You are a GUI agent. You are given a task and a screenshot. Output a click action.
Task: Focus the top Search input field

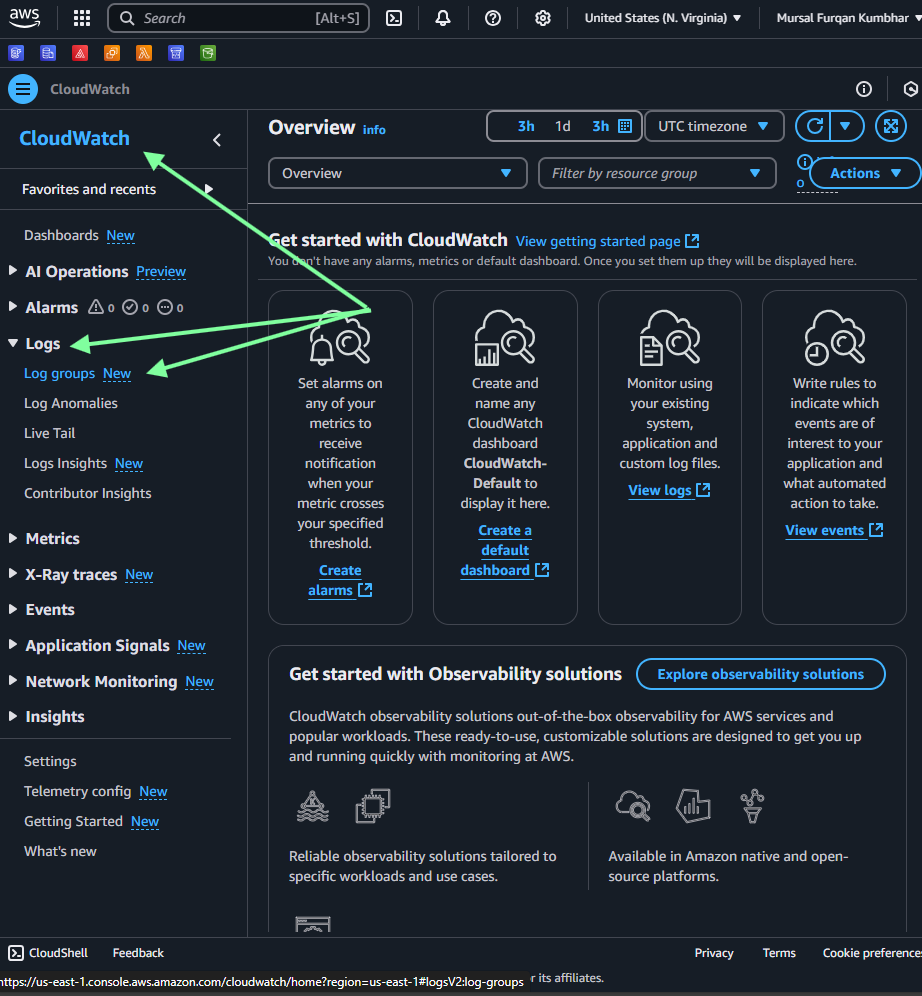click(x=239, y=18)
